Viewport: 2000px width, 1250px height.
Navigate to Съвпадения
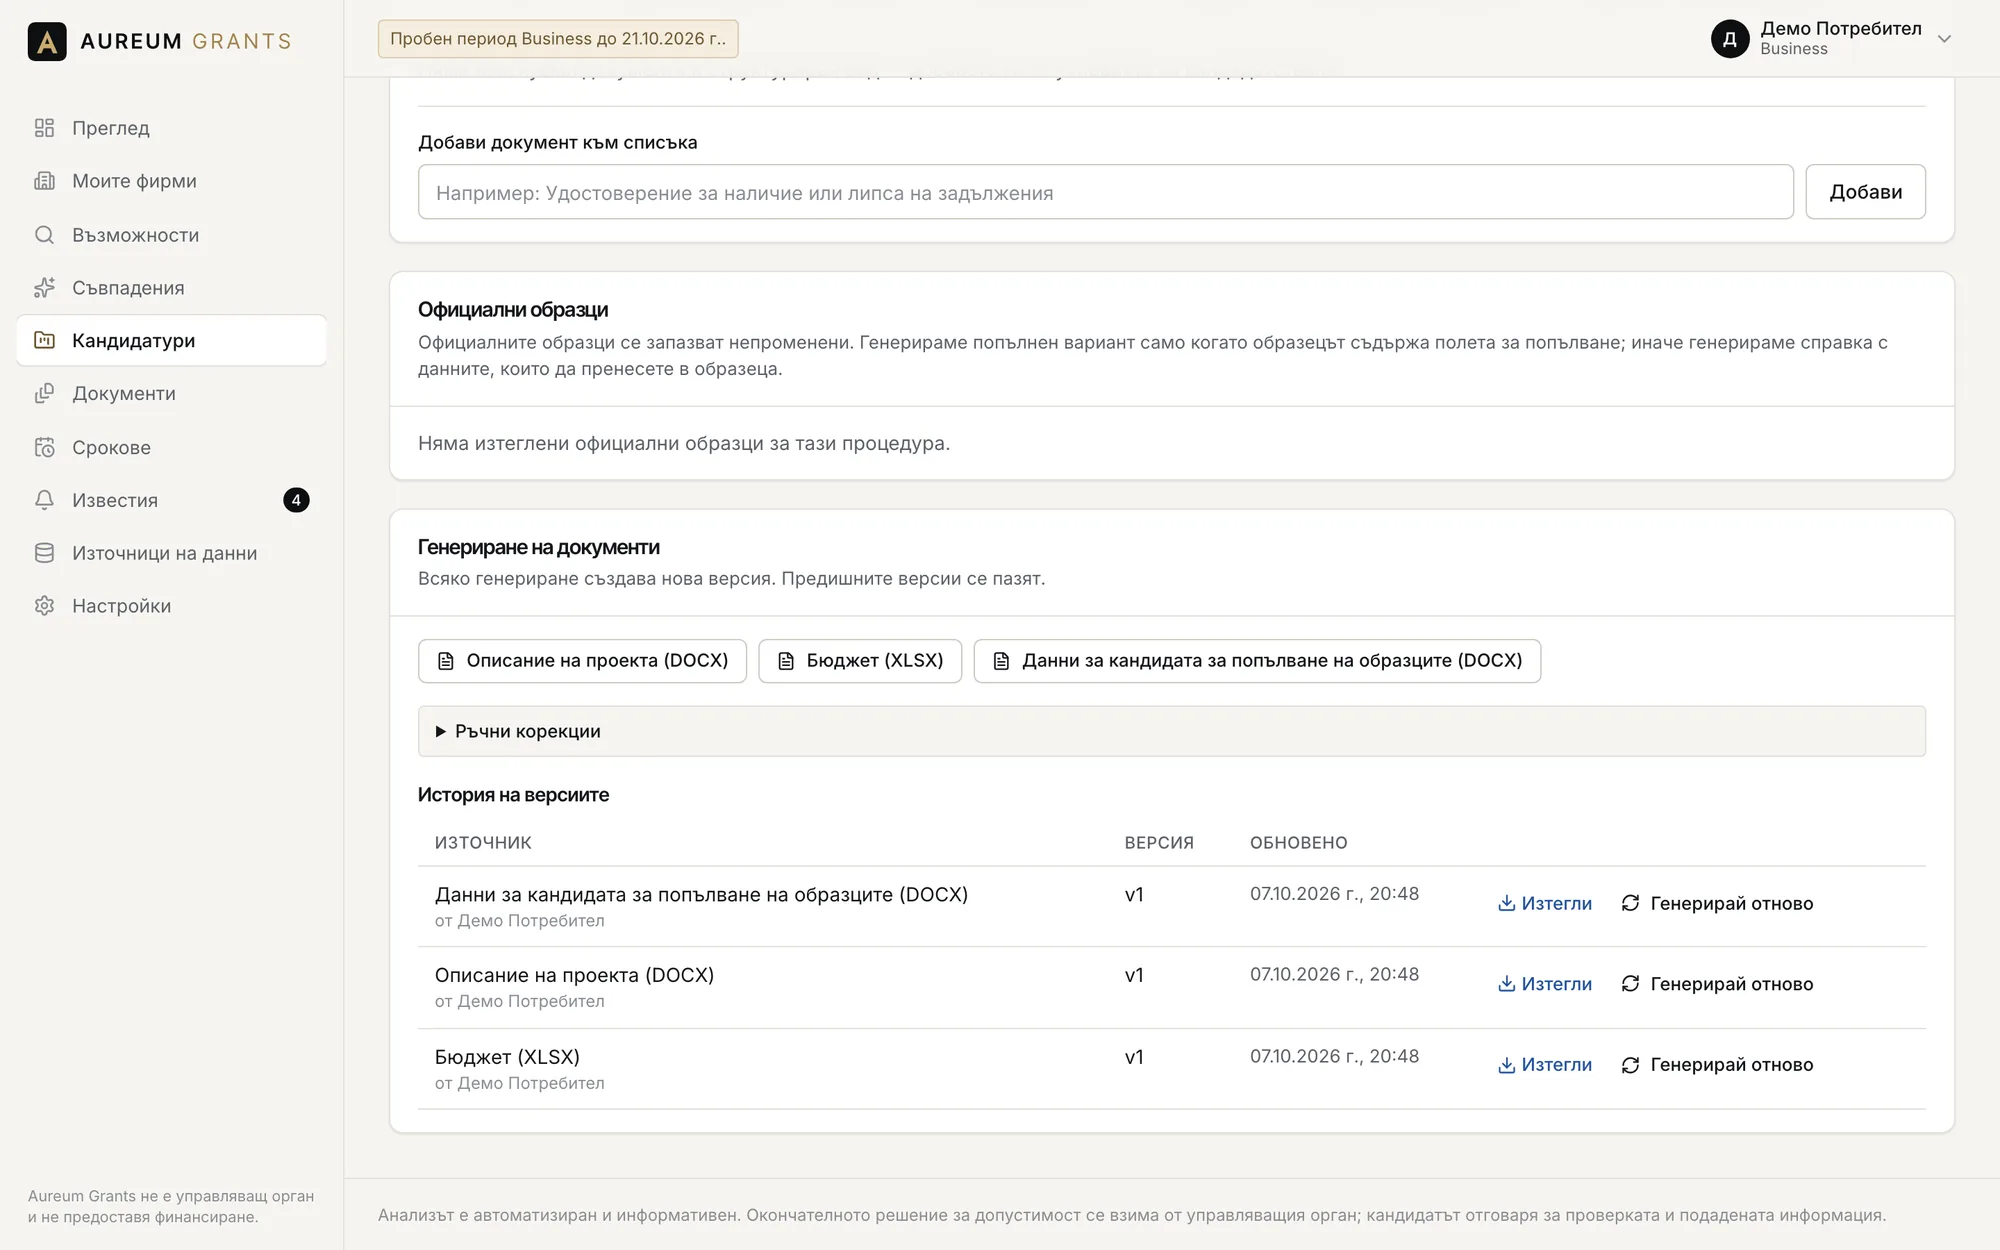pos(171,288)
